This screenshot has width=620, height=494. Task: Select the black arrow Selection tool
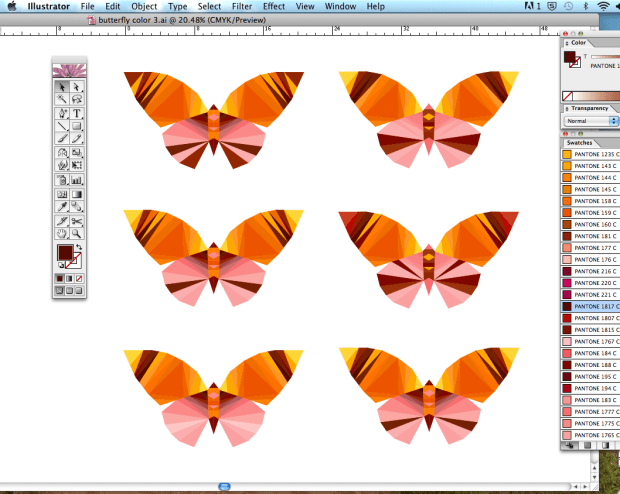coord(61,87)
